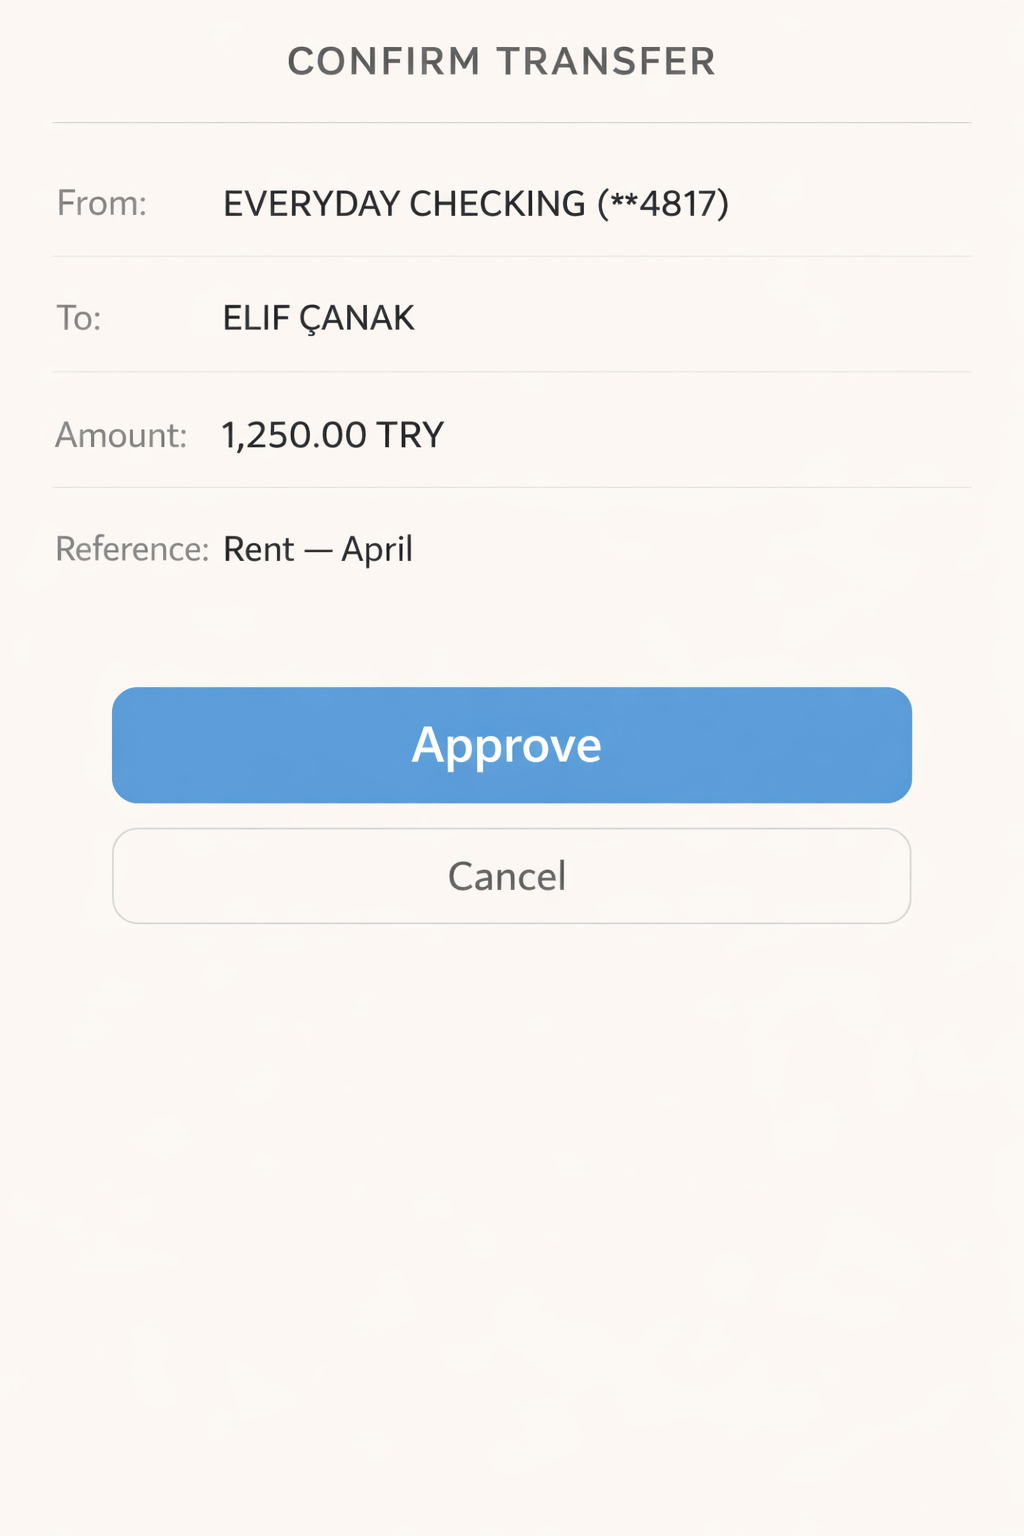Click the word CONFIRM in the header
Image resolution: width=1024 pixels, height=1536 pixels.
click(x=384, y=62)
